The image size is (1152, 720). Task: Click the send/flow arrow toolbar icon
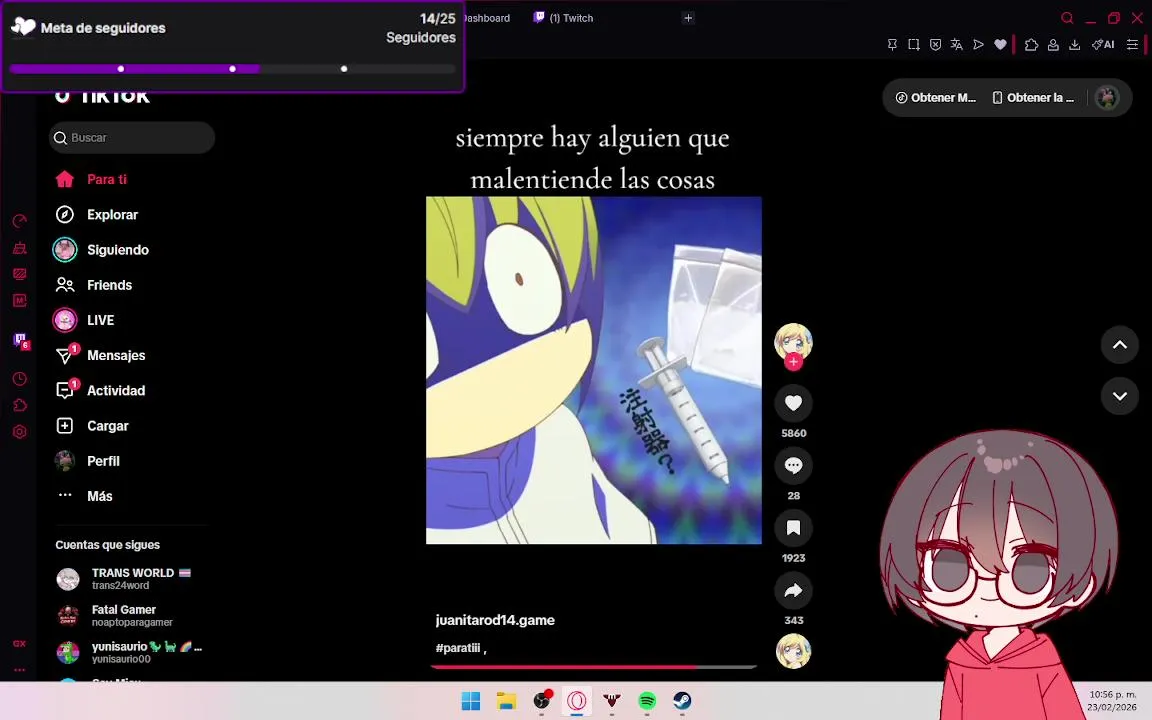tap(978, 45)
